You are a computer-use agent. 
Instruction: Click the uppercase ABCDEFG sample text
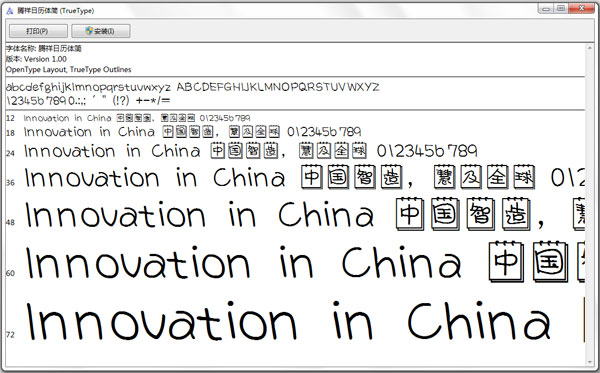pyautogui.click(x=278, y=87)
